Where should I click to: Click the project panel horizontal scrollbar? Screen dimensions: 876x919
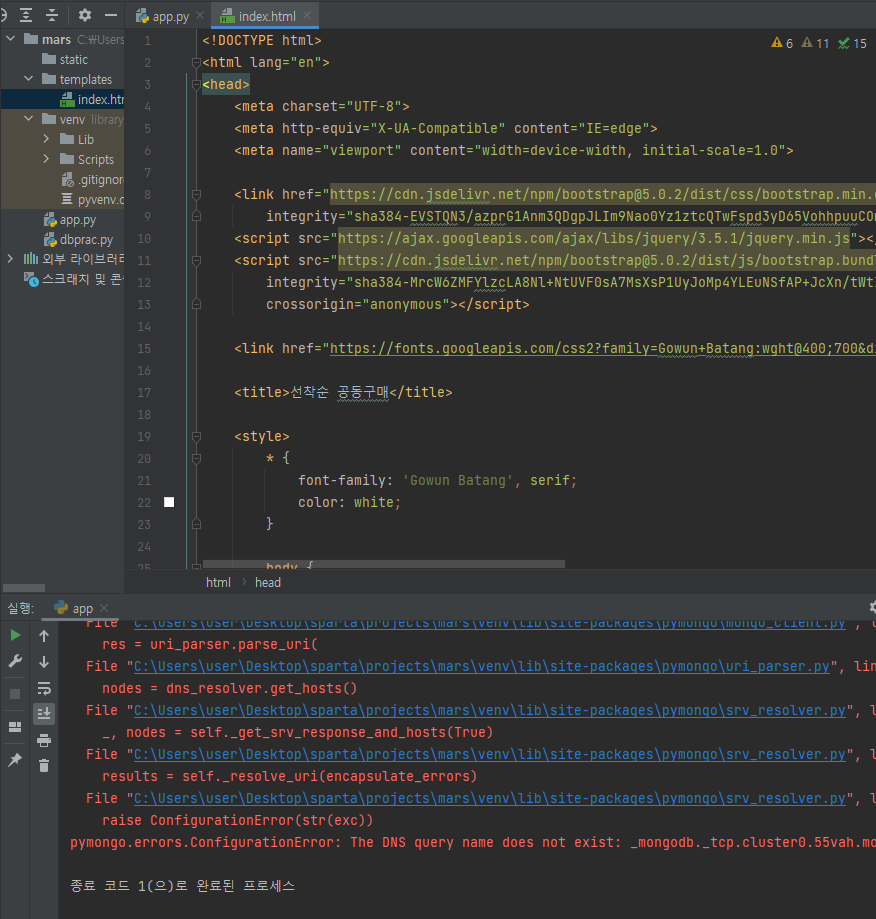tap(24, 588)
